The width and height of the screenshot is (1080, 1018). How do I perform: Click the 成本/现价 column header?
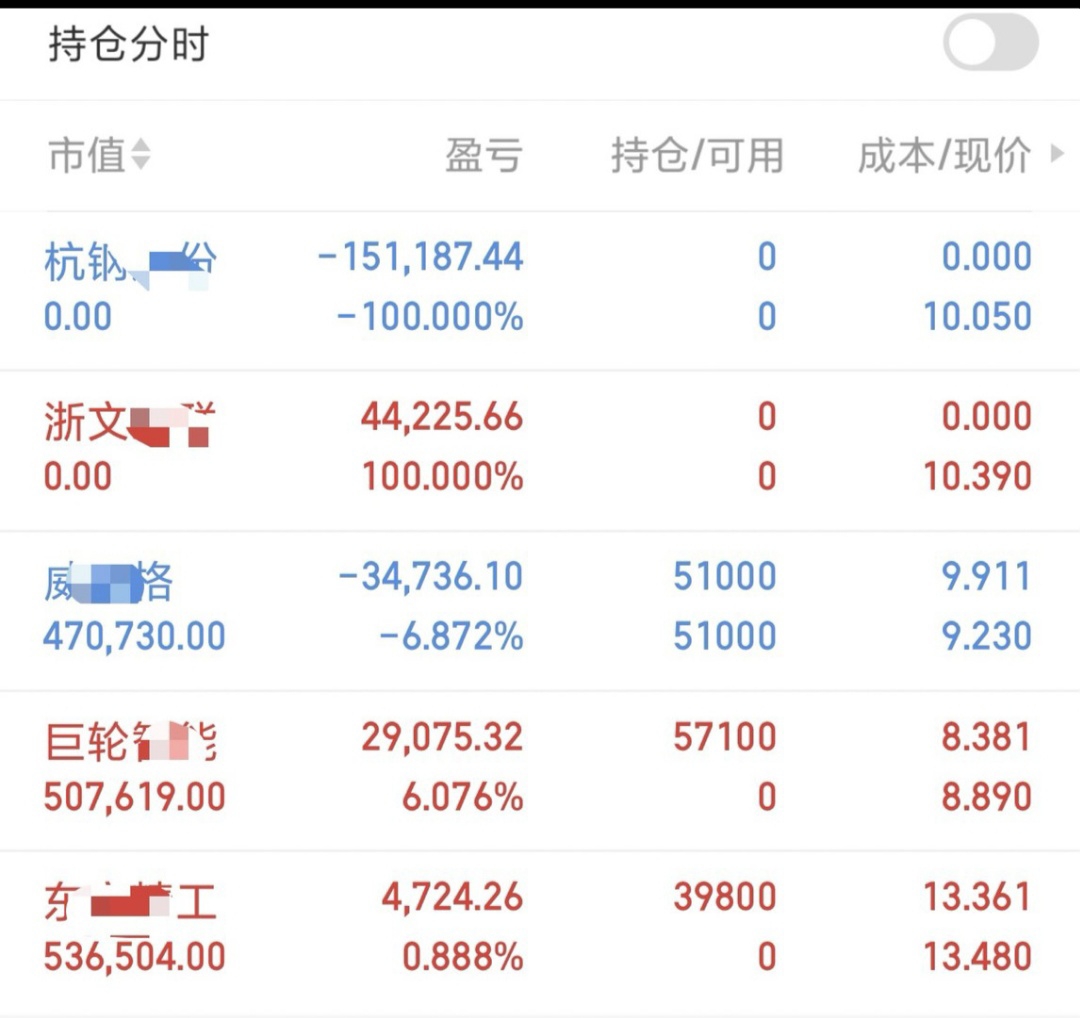click(x=944, y=156)
